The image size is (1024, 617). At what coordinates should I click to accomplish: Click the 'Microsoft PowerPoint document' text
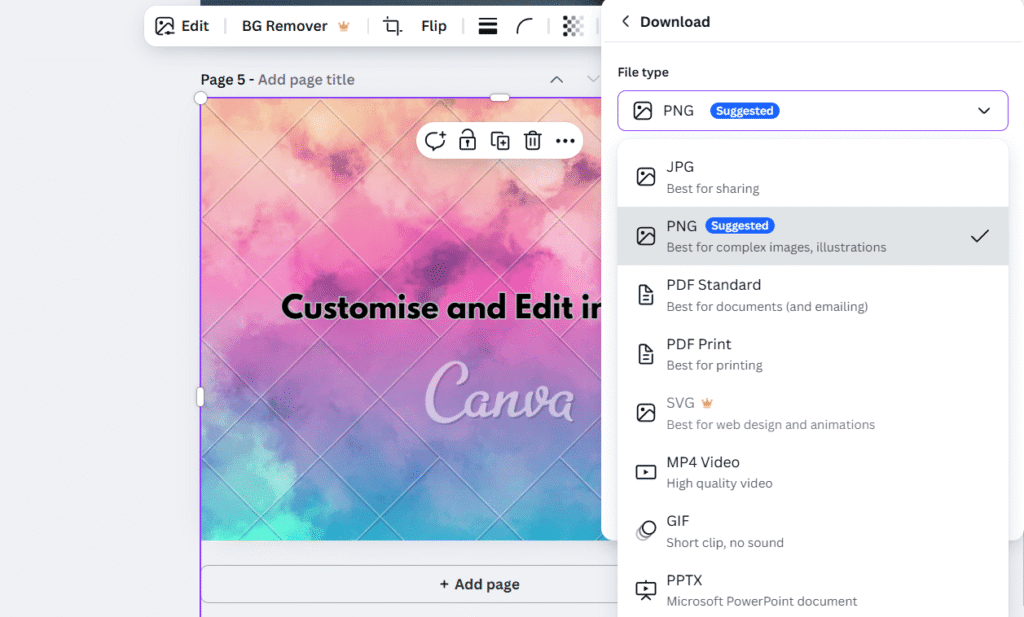761,601
